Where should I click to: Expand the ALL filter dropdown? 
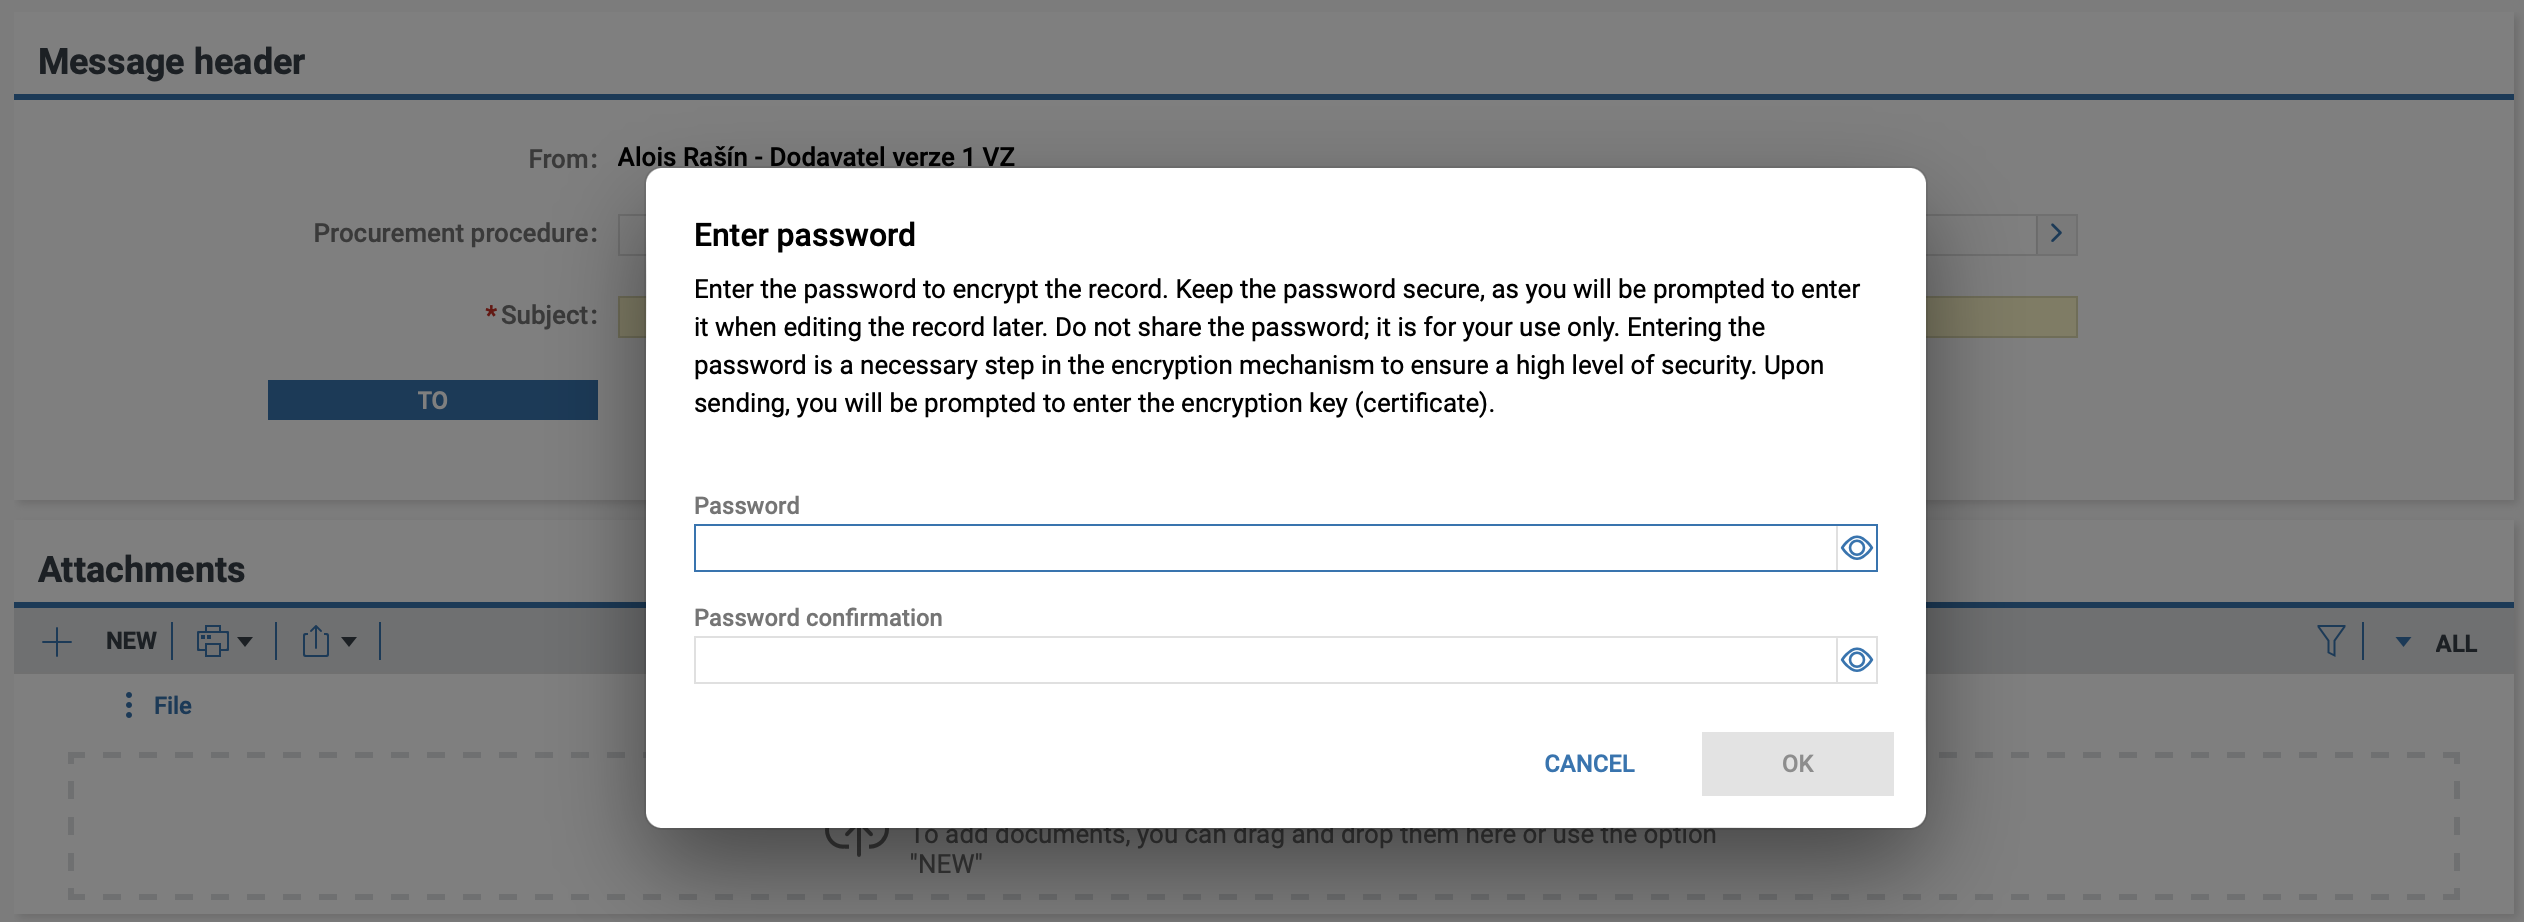click(x=2437, y=643)
